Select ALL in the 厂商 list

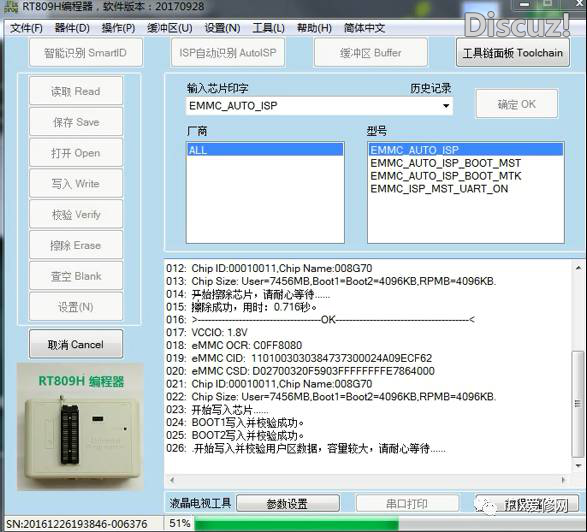click(265, 150)
